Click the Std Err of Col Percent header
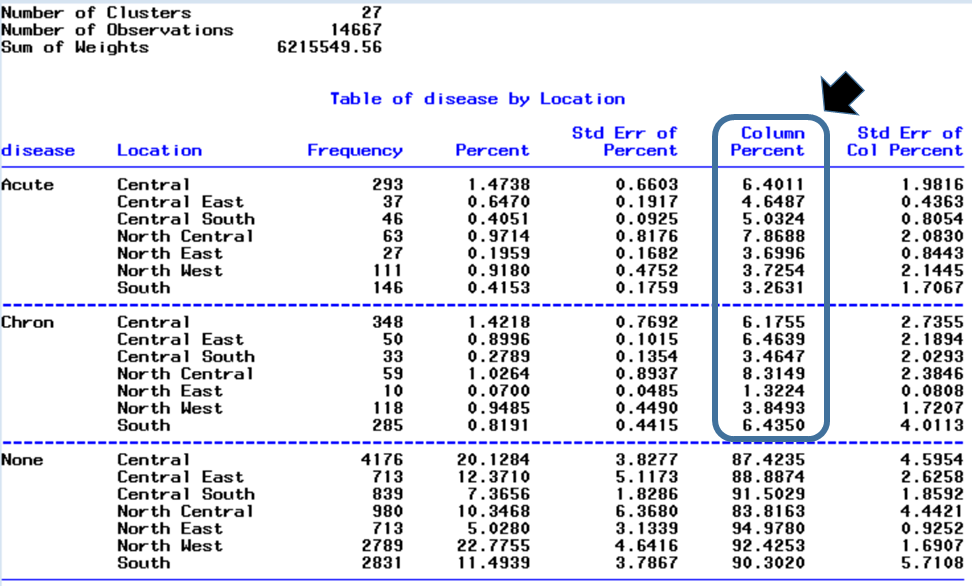 point(903,142)
